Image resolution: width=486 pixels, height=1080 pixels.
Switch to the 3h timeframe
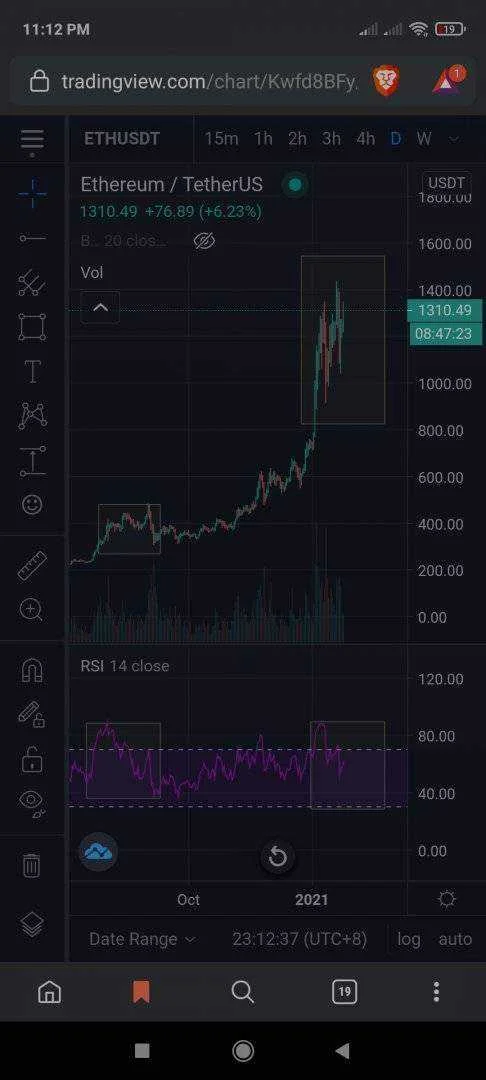tap(331, 138)
